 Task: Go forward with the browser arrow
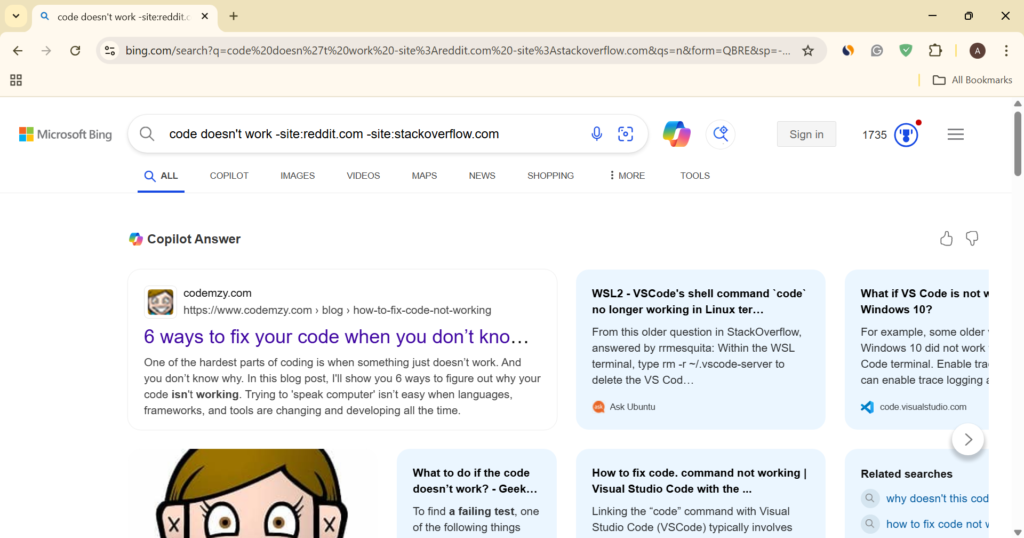(46, 50)
